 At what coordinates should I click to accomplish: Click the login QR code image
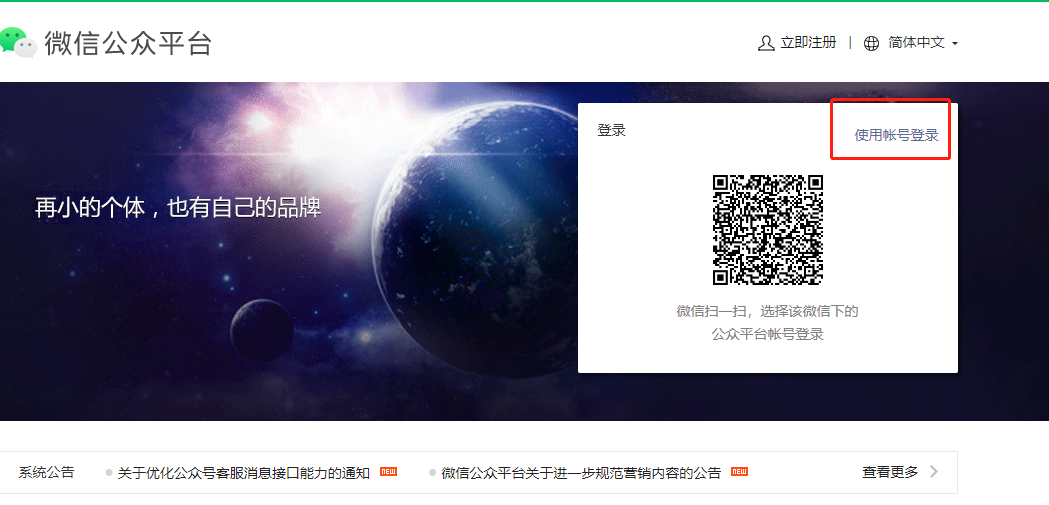tap(767, 230)
